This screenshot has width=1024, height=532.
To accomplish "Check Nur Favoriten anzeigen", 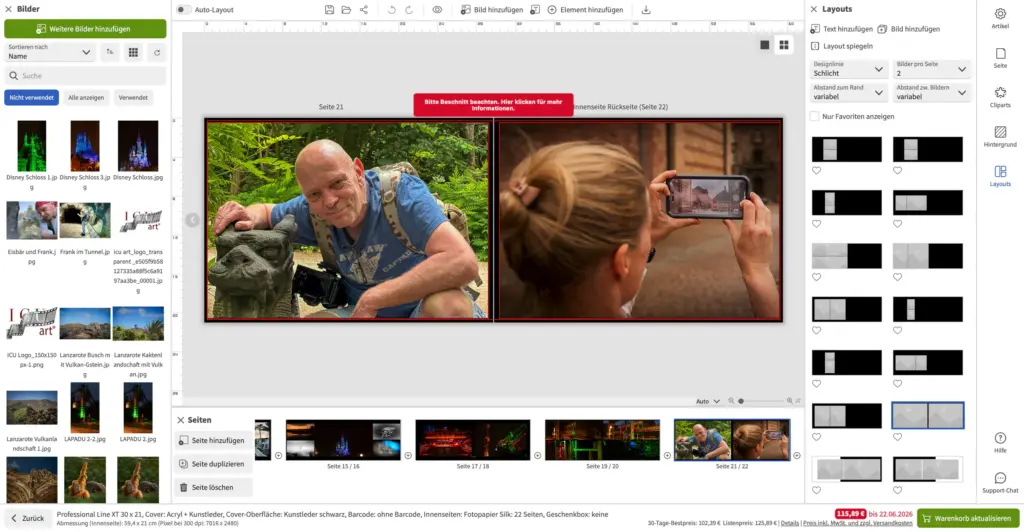I will [x=814, y=116].
